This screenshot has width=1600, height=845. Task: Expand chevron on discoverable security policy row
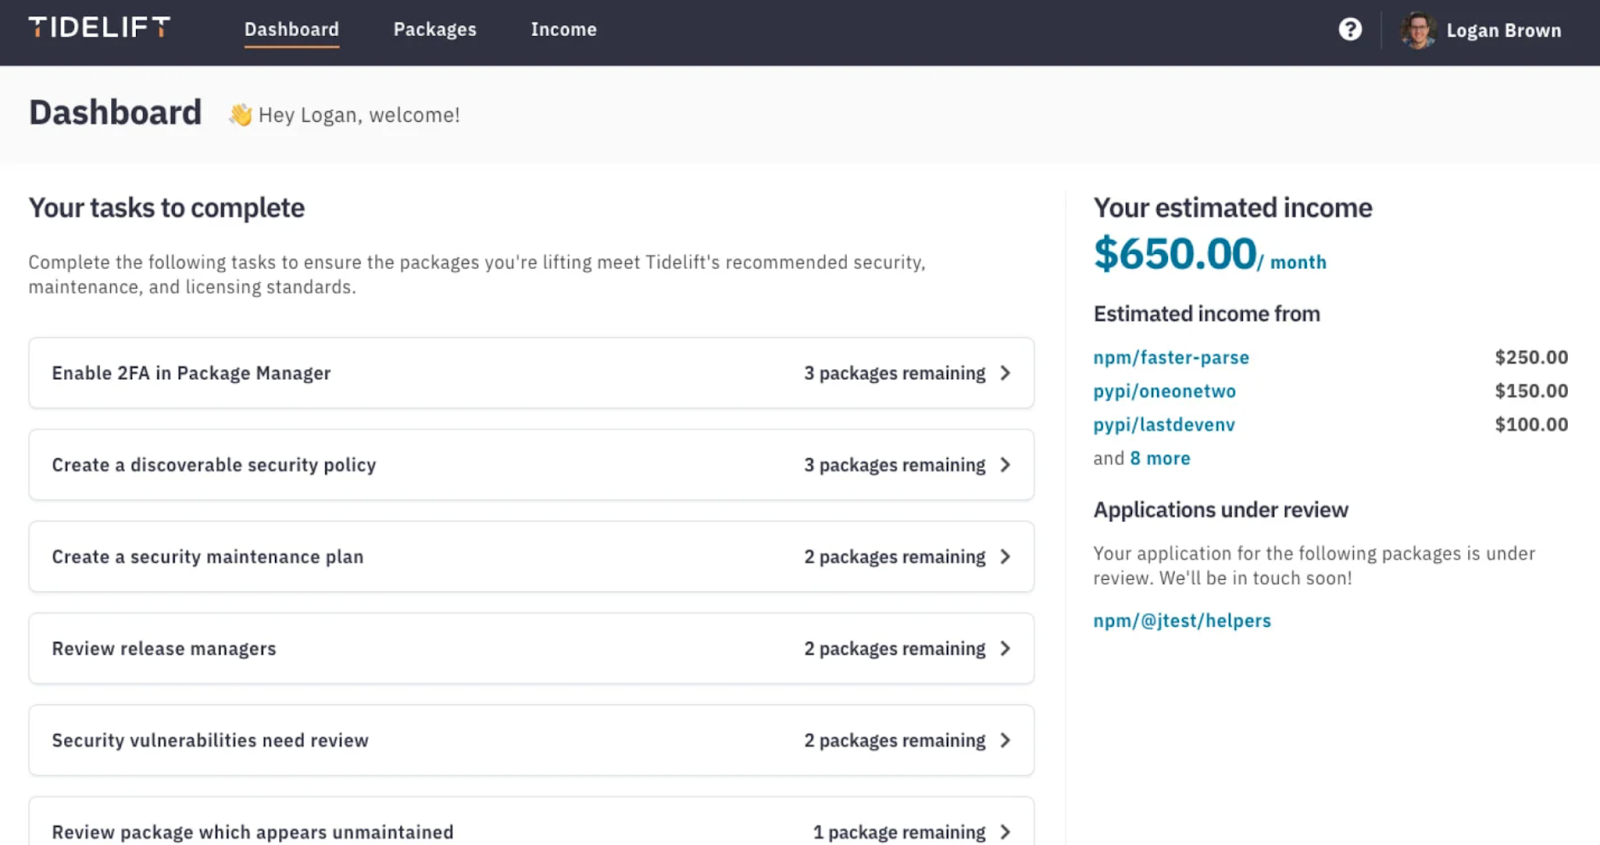tap(1005, 465)
